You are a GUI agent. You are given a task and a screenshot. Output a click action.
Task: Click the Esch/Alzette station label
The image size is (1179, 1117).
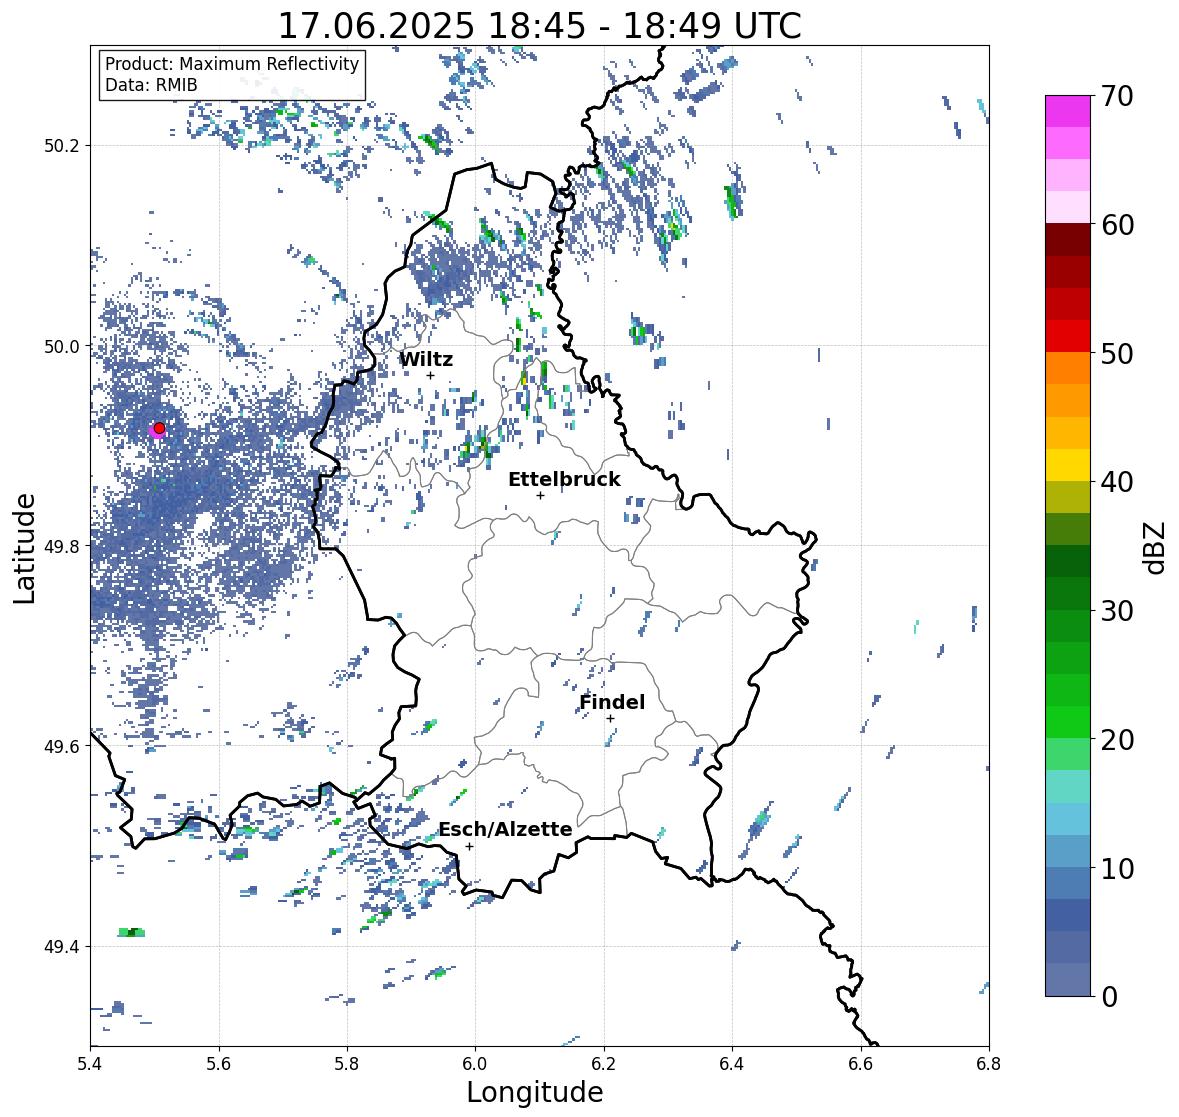tap(505, 829)
